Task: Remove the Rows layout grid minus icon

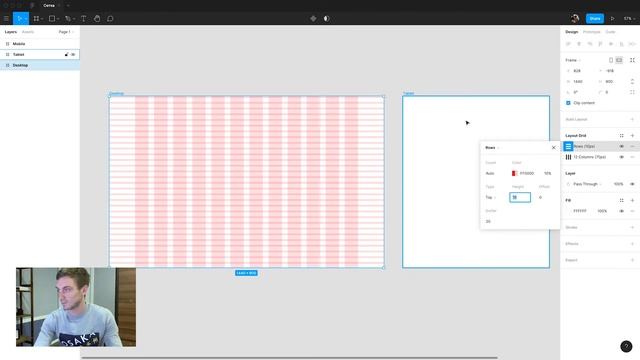Action: [x=632, y=146]
